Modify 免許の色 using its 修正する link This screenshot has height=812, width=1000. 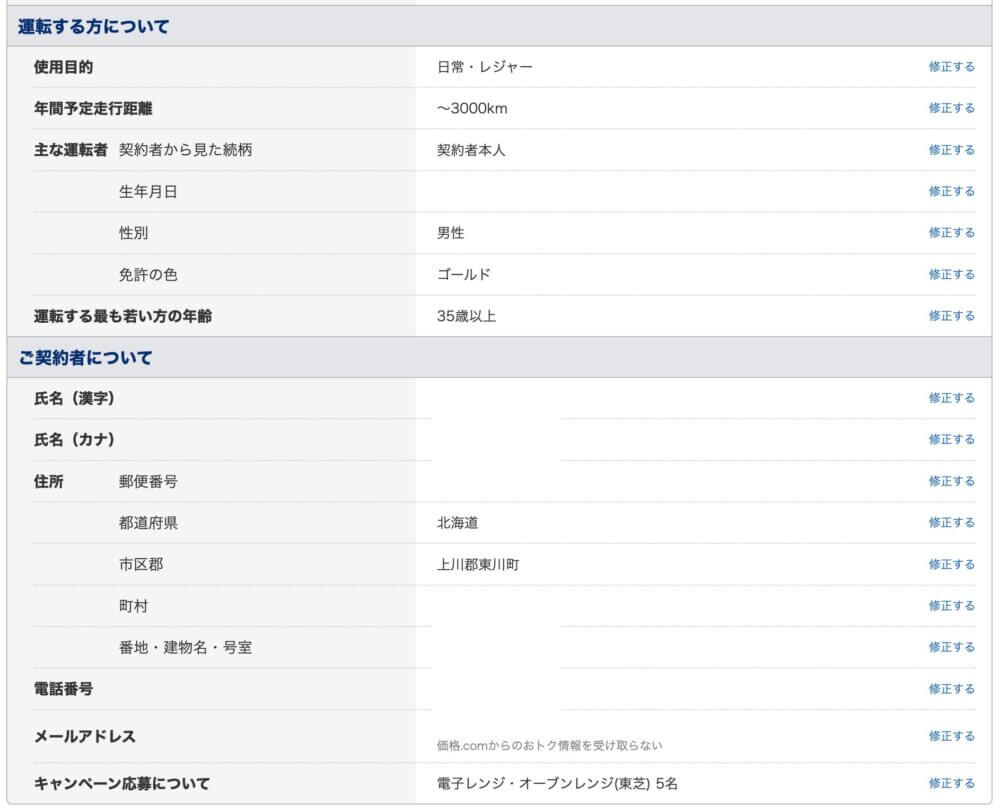coord(951,274)
